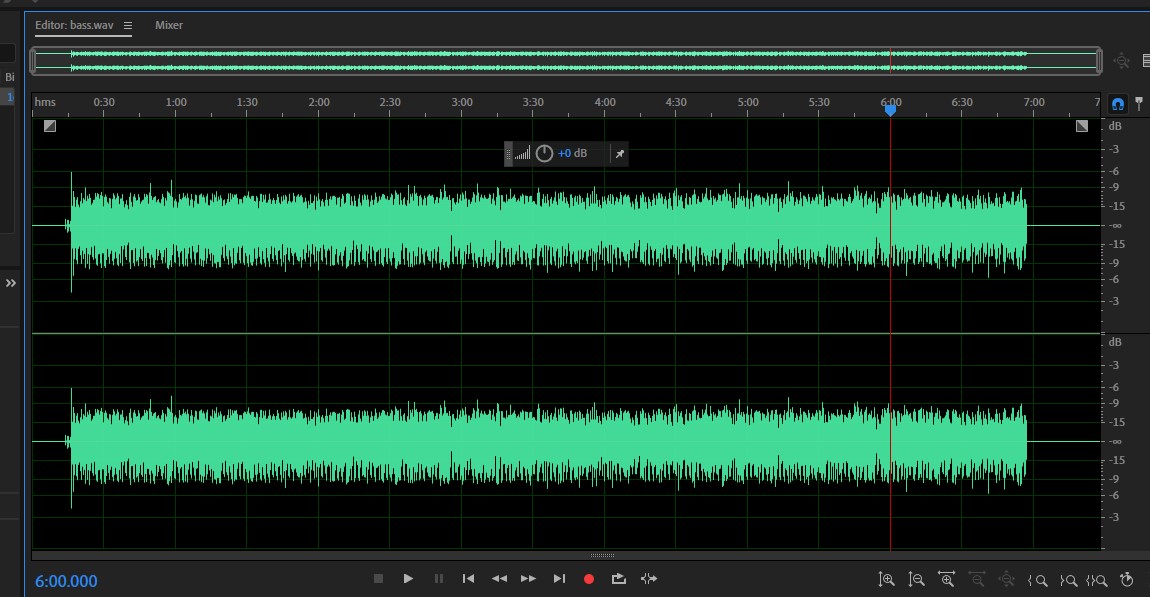Click the overview navigator's right edge handle
The height and width of the screenshot is (597, 1150).
click(x=1099, y=61)
